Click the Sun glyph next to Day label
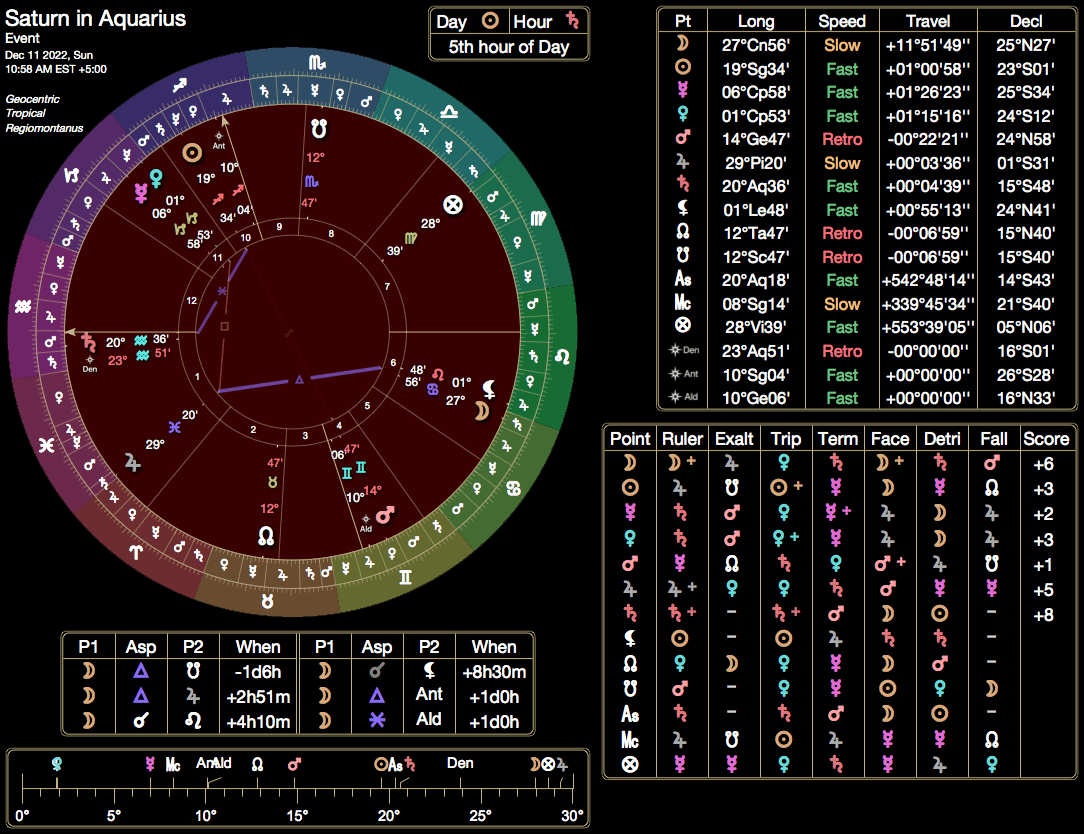Screen dimensions: 1084x834 [489, 21]
